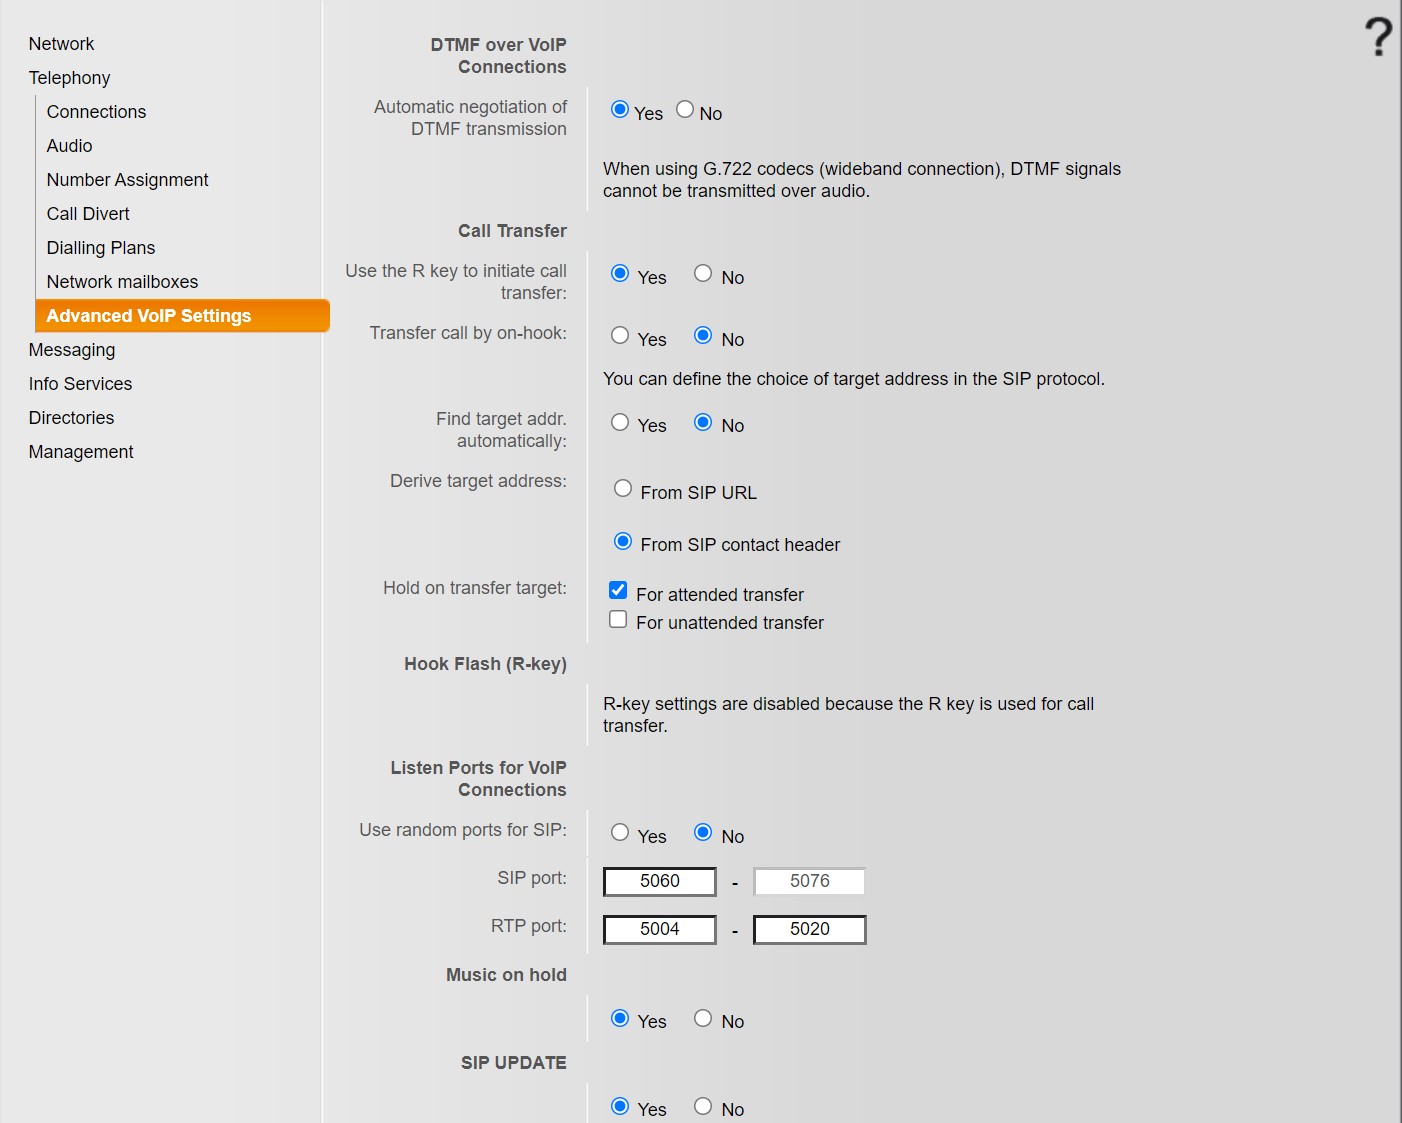
Task: Disable Music on hold with No
Action: (703, 1018)
